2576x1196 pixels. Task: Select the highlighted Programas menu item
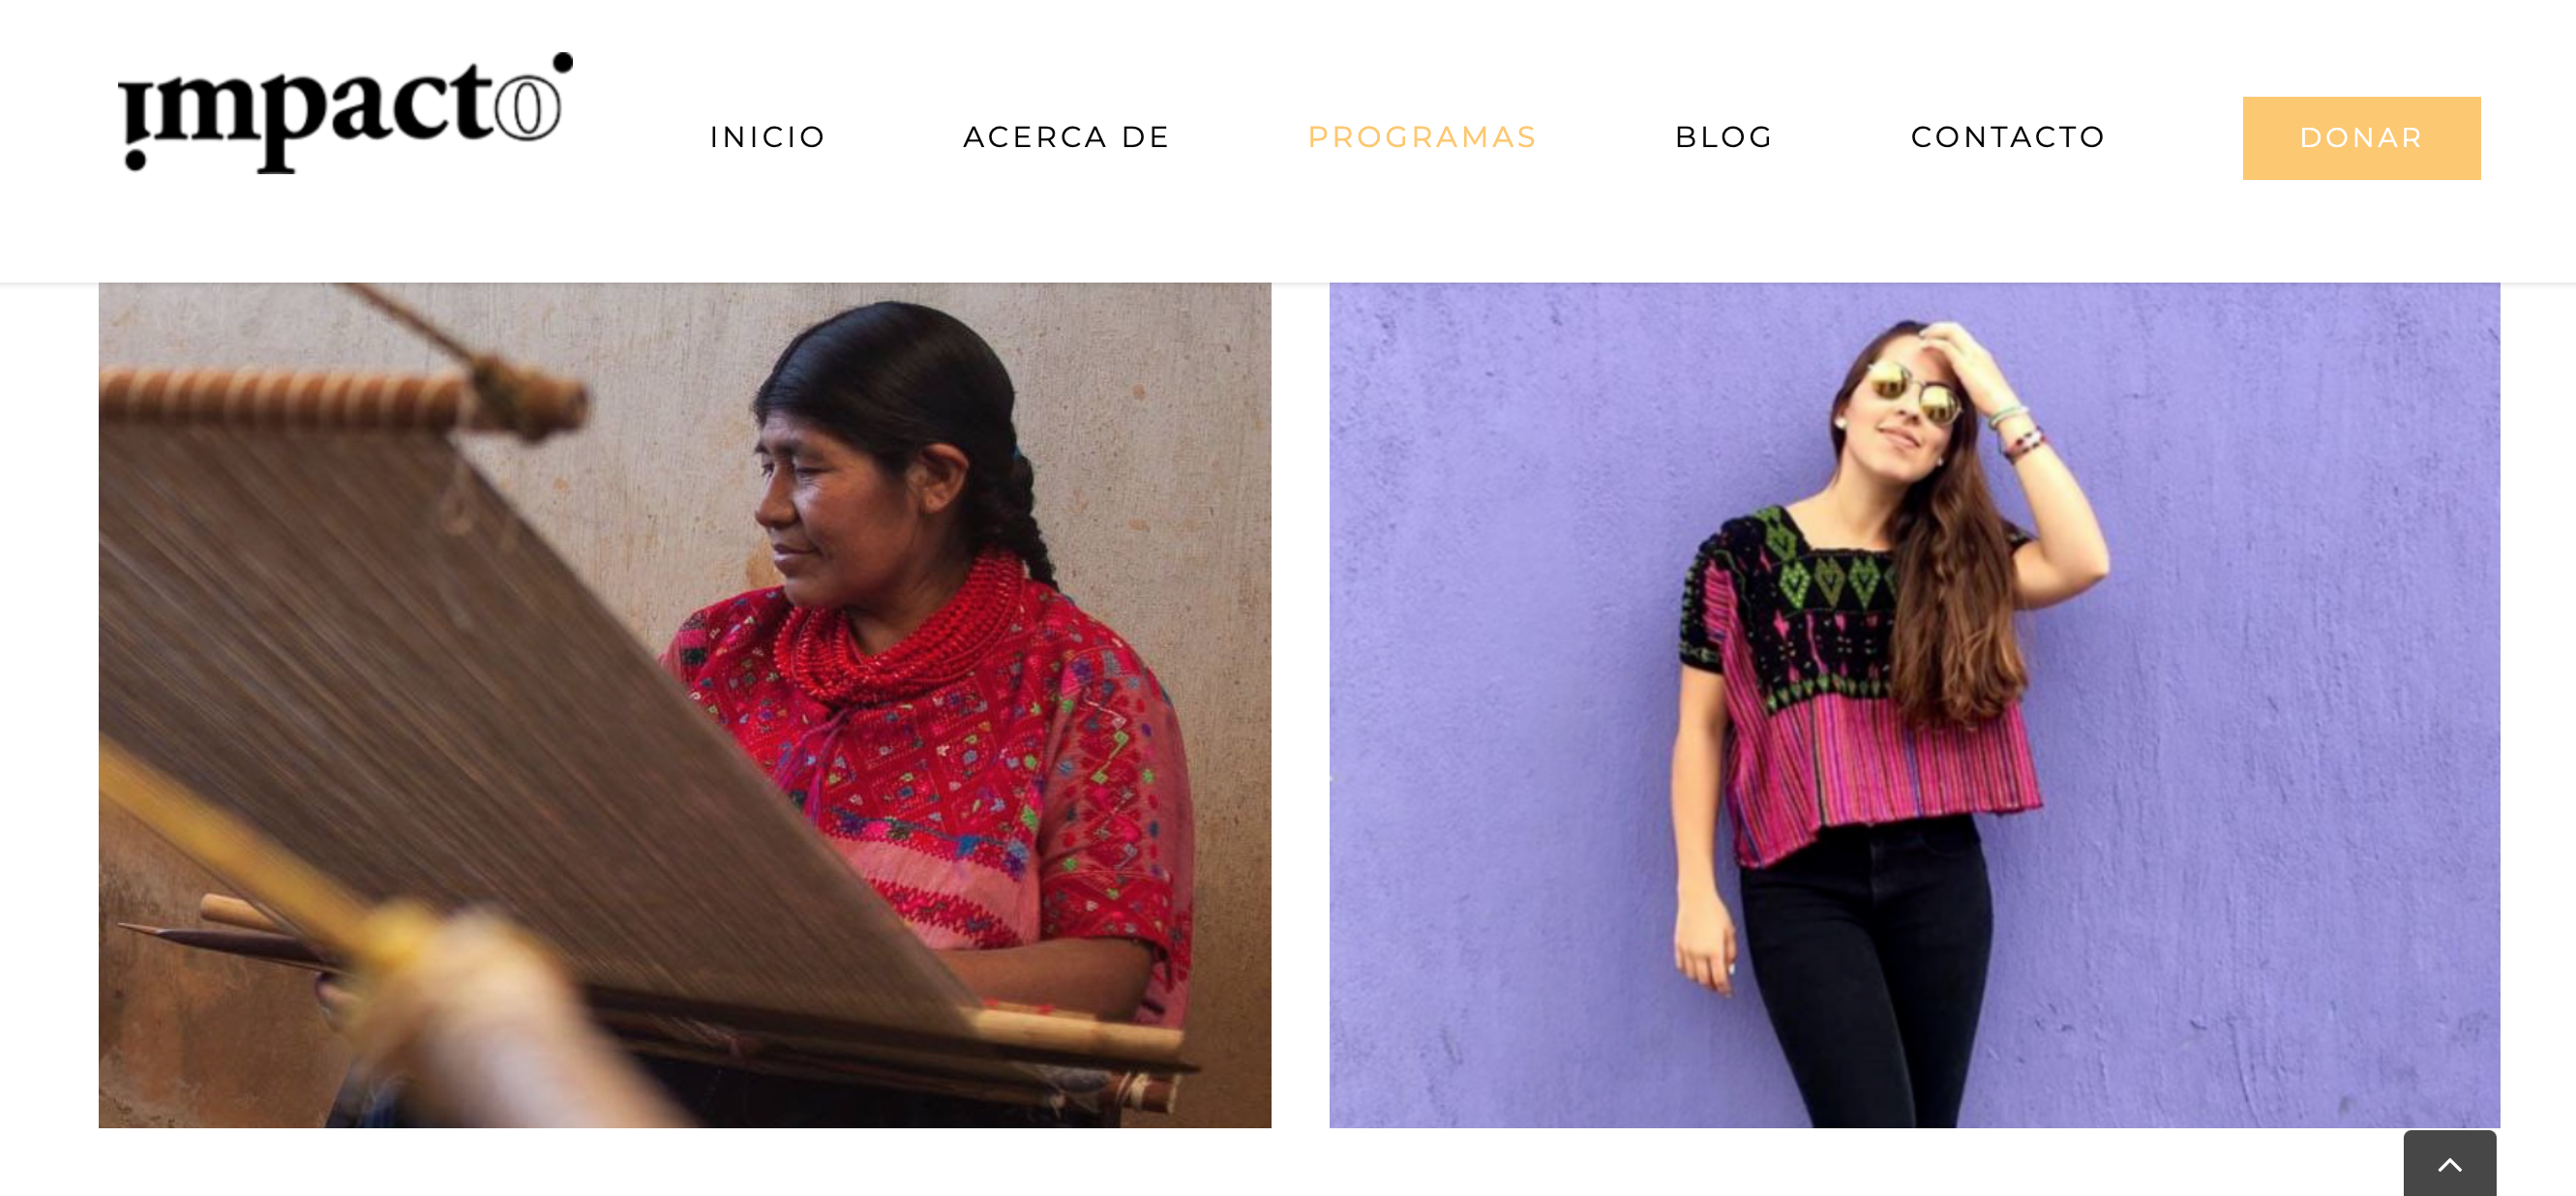click(1422, 137)
